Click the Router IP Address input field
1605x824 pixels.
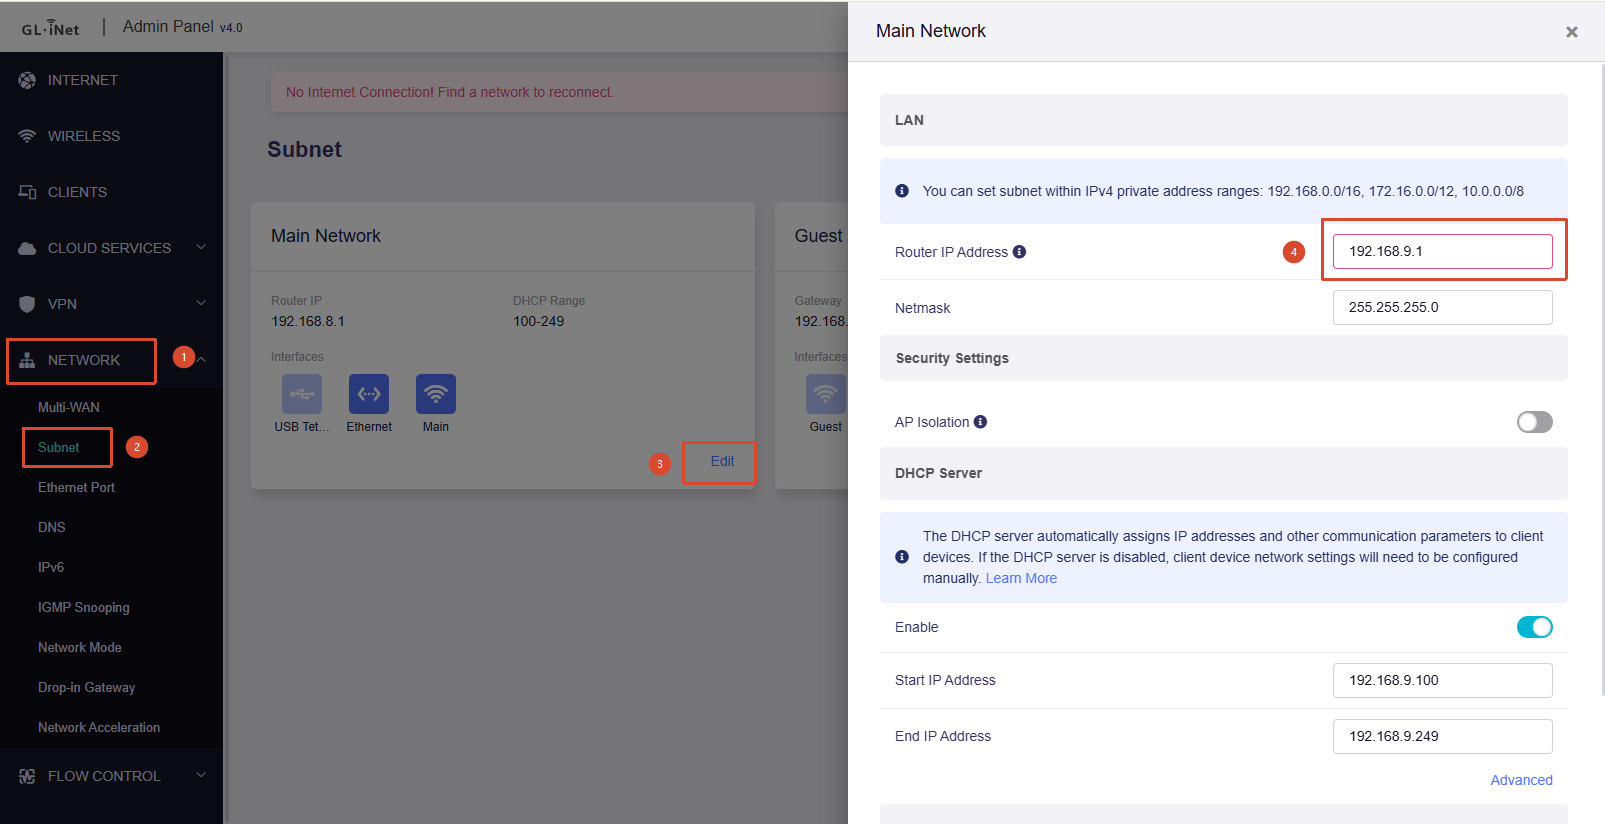click(x=1442, y=251)
